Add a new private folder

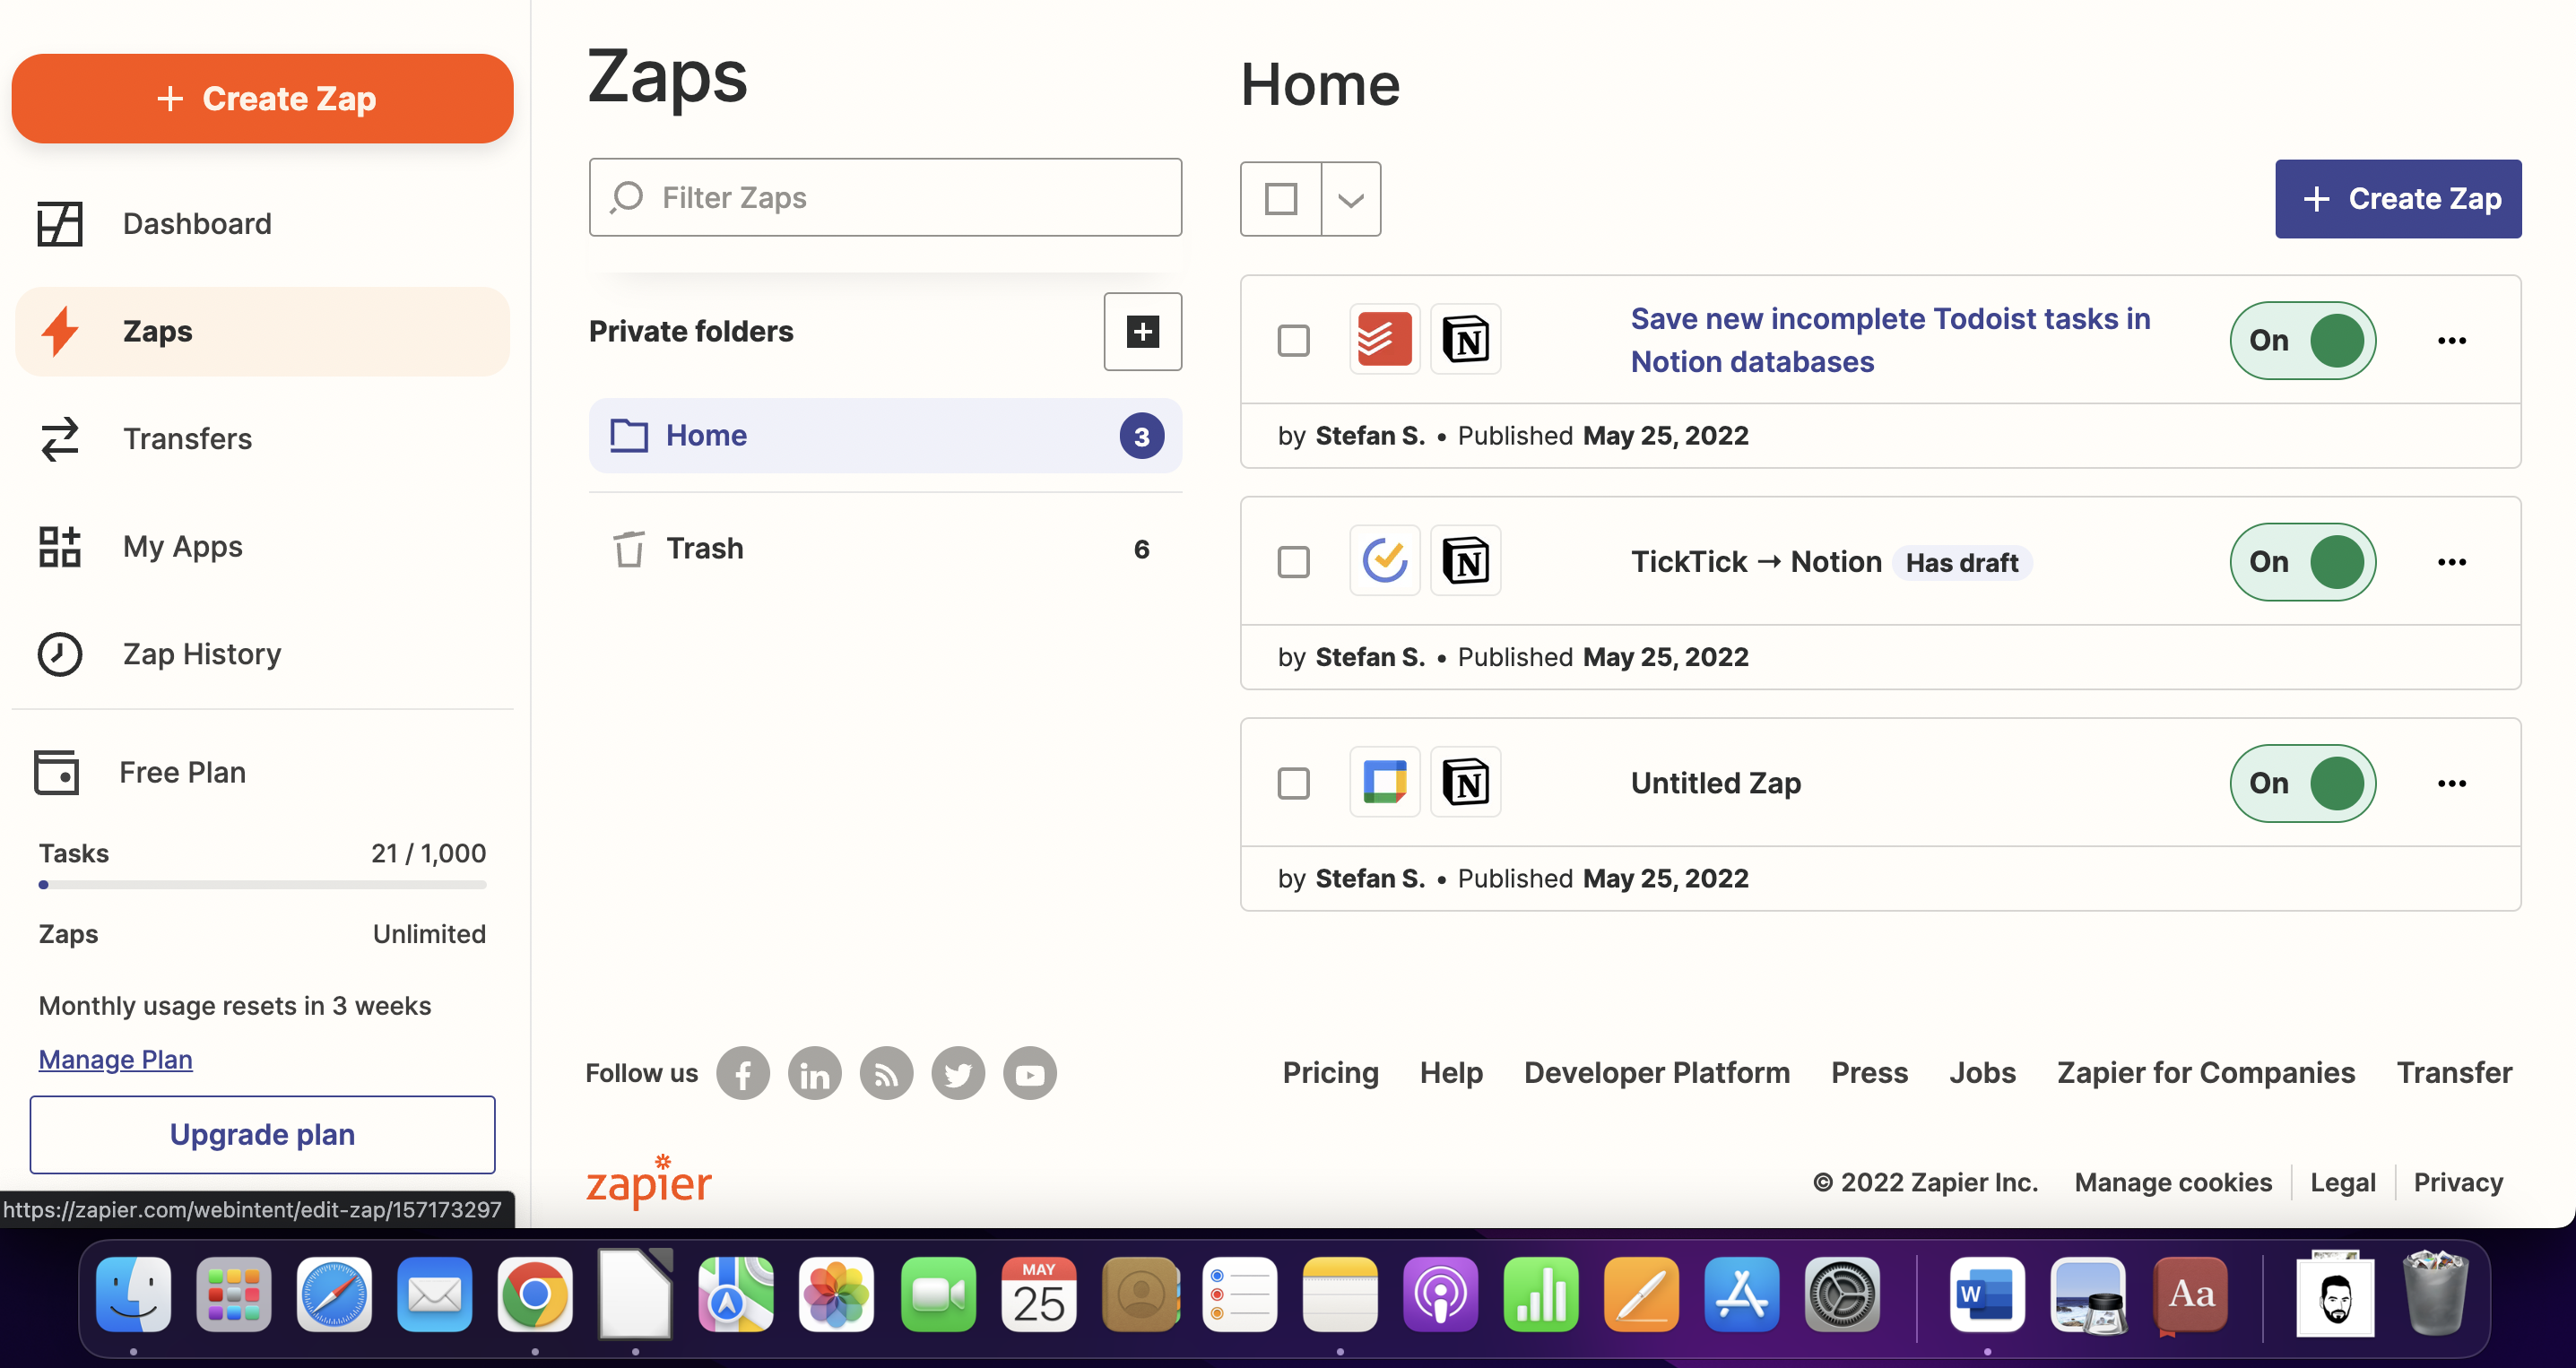click(x=1142, y=331)
